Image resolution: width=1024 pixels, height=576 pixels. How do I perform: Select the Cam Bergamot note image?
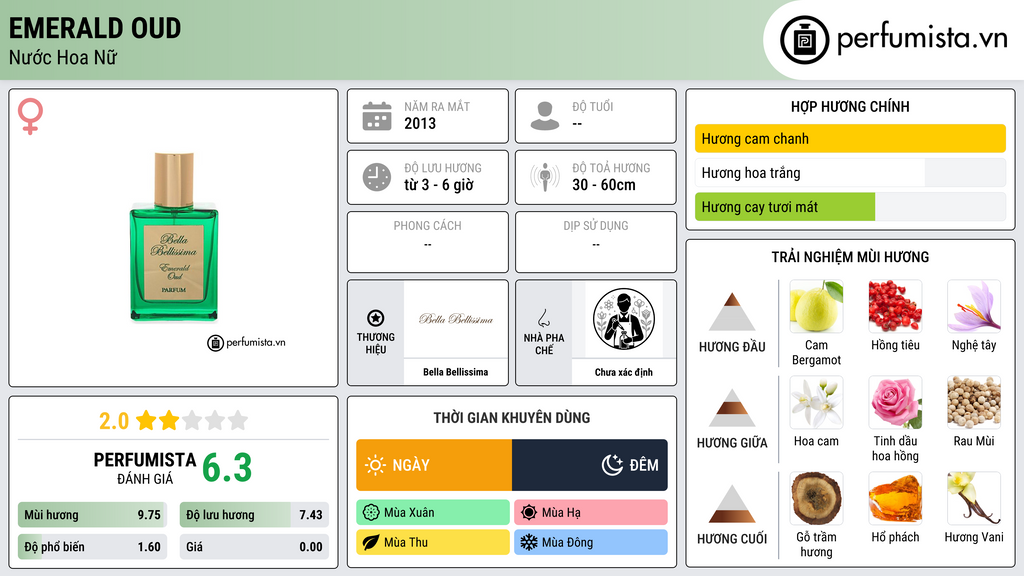(816, 306)
